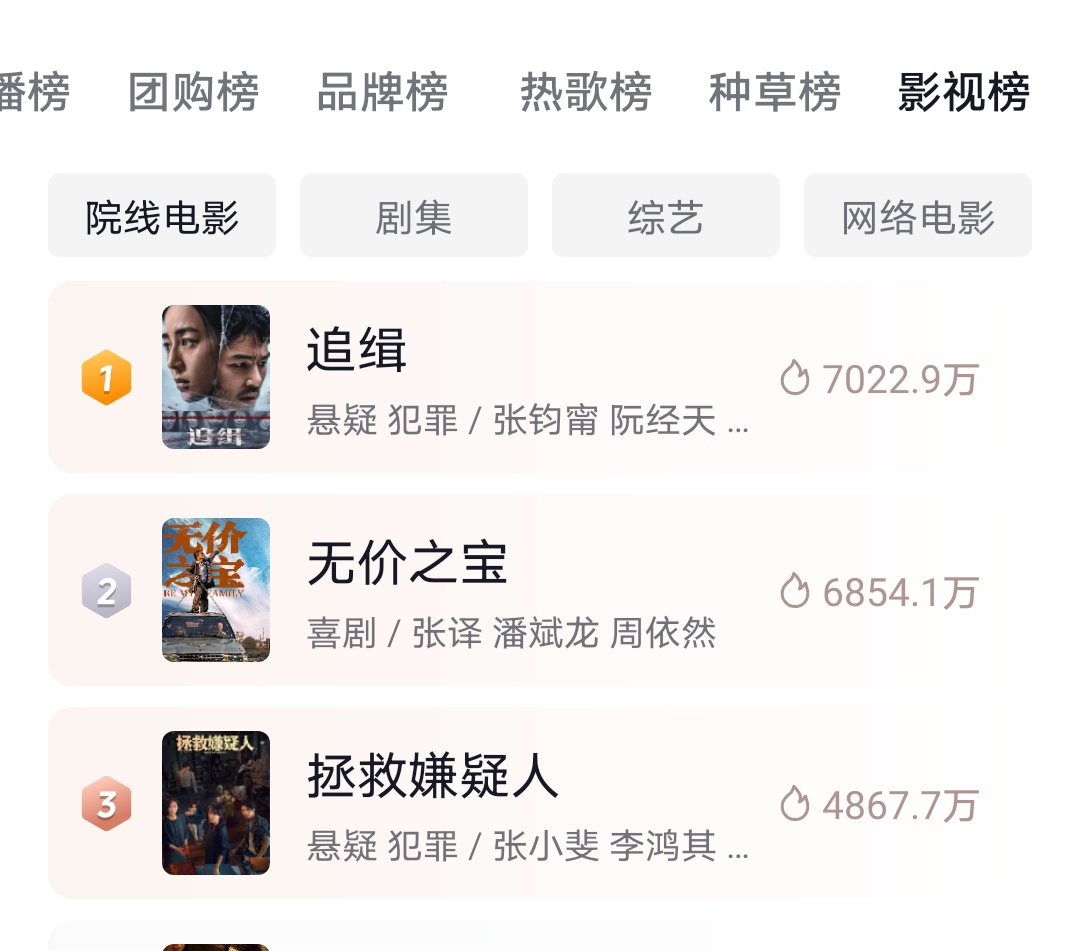Viewport: 1080px width, 951px height.
Task: Click flame icon beside 7022.9万
Action: [x=795, y=379]
